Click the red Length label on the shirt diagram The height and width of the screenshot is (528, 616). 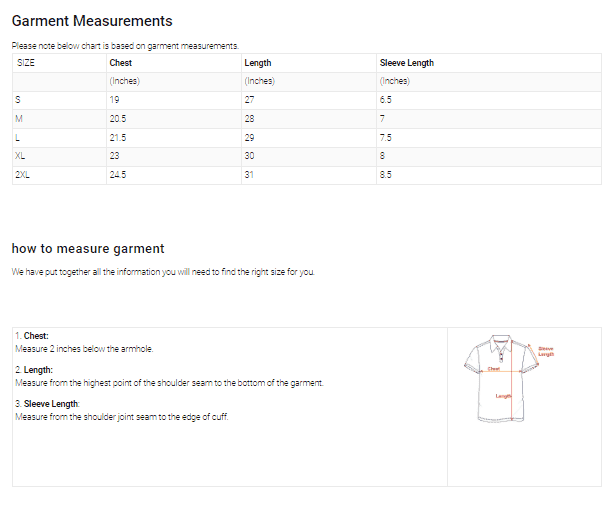503,396
